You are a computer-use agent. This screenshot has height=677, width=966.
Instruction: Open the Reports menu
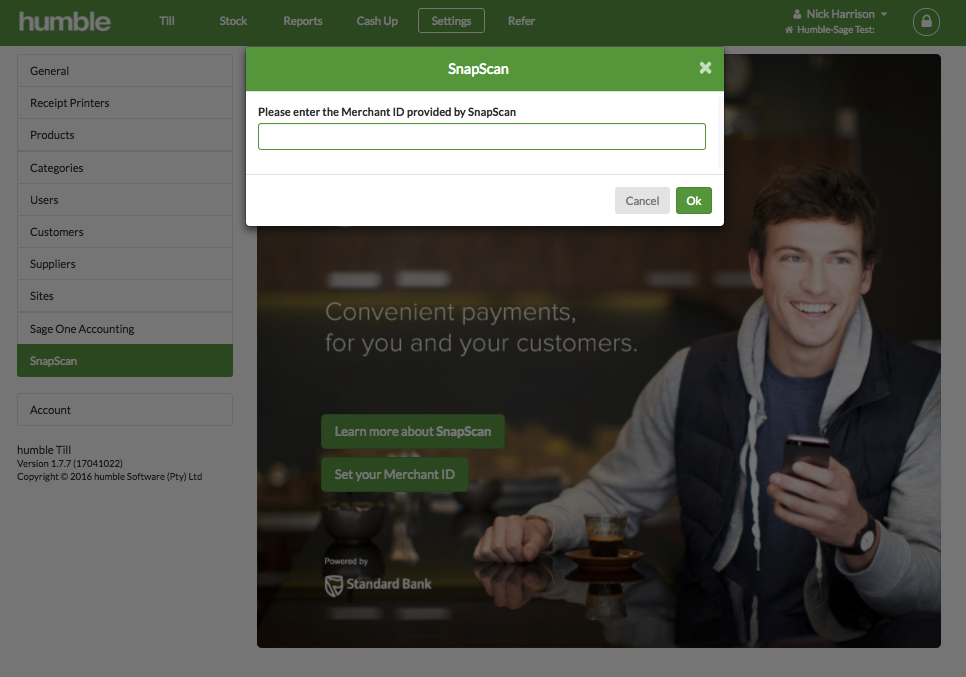point(302,21)
